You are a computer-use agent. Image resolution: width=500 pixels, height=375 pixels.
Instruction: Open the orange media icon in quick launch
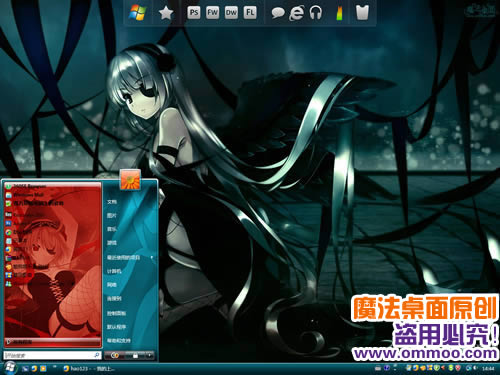(x=43, y=369)
